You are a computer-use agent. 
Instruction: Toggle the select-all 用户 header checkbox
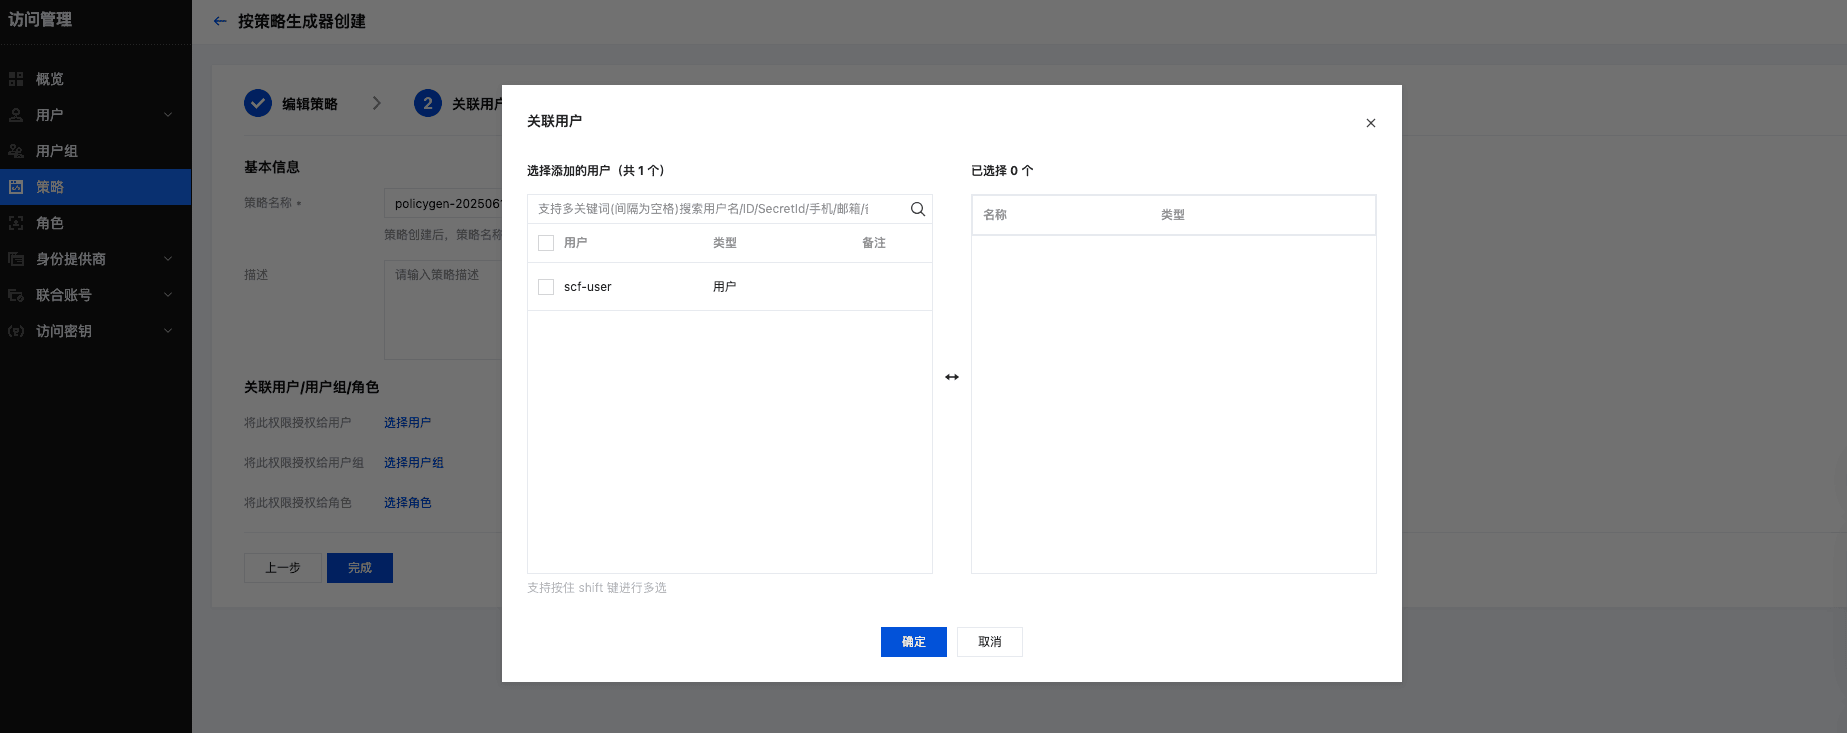[546, 243]
